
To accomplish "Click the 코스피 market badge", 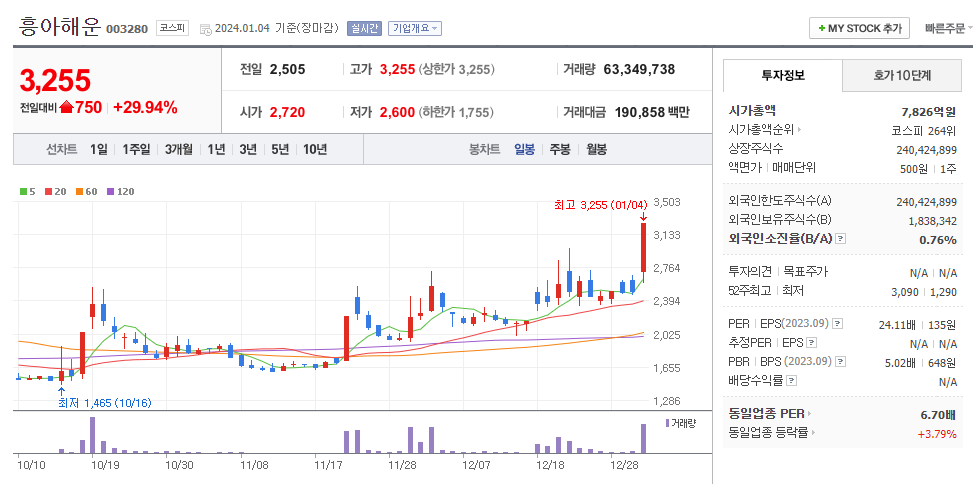I will point(172,28).
